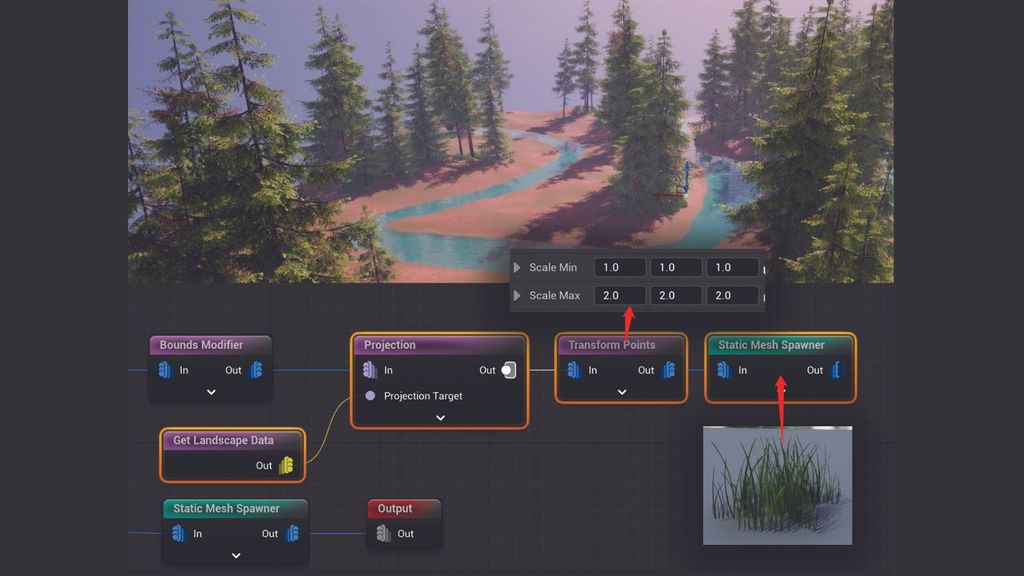Viewport: 1024px width, 576px height.
Task: Click the first Scale Max value field showing 2.0
Action: pos(619,295)
